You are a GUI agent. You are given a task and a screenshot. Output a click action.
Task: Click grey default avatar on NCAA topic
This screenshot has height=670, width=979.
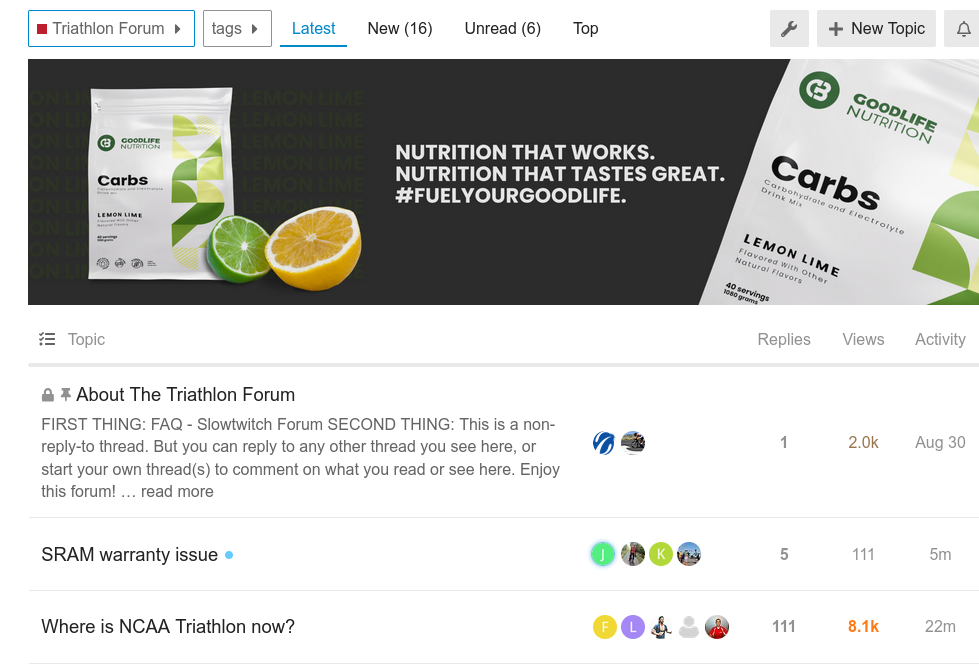tap(688, 627)
